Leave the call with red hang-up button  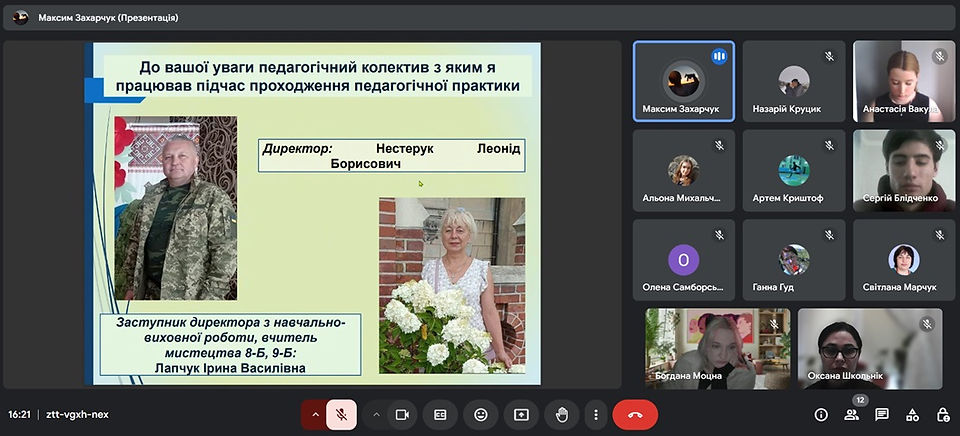click(x=635, y=415)
